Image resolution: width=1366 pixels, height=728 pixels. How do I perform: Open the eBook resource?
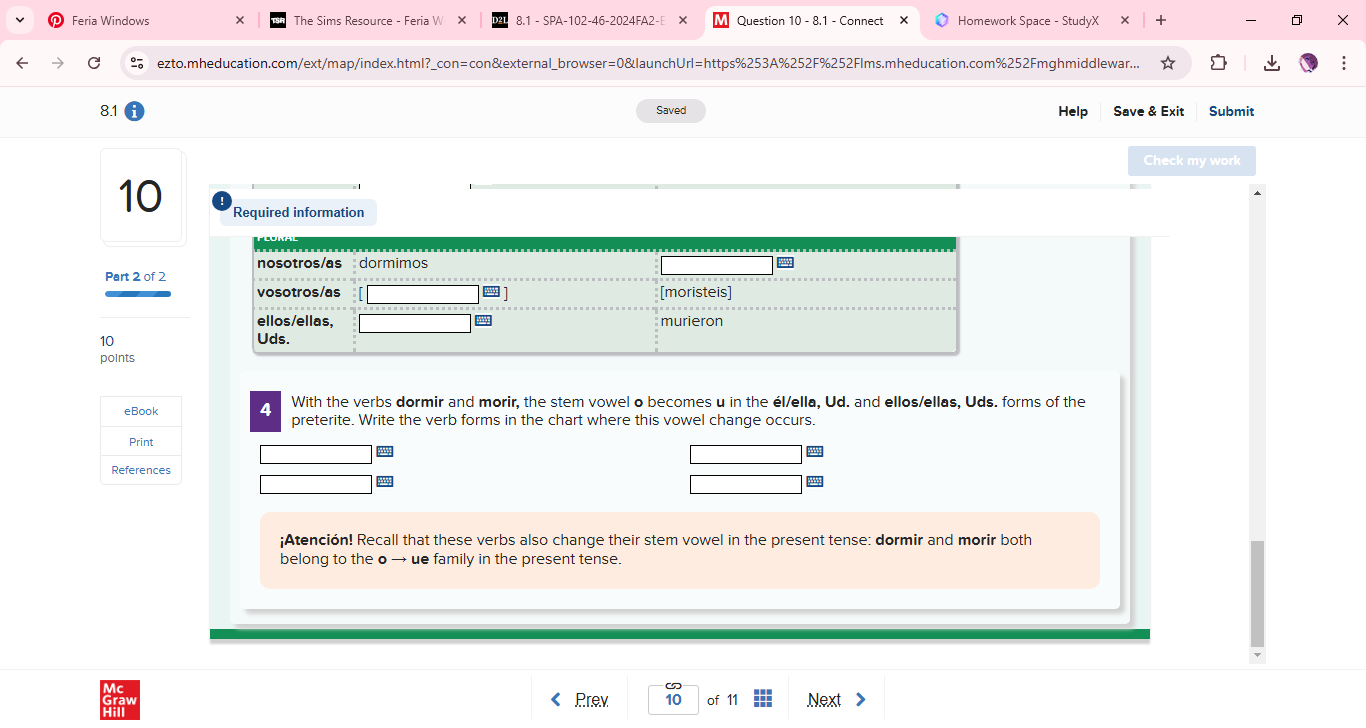[141, 411]
